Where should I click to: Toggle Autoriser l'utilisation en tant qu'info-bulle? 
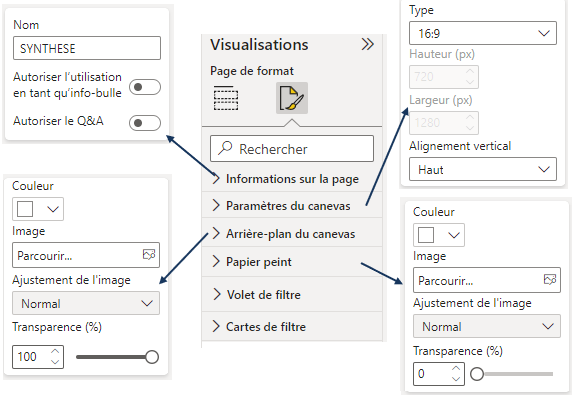(145, 87)
